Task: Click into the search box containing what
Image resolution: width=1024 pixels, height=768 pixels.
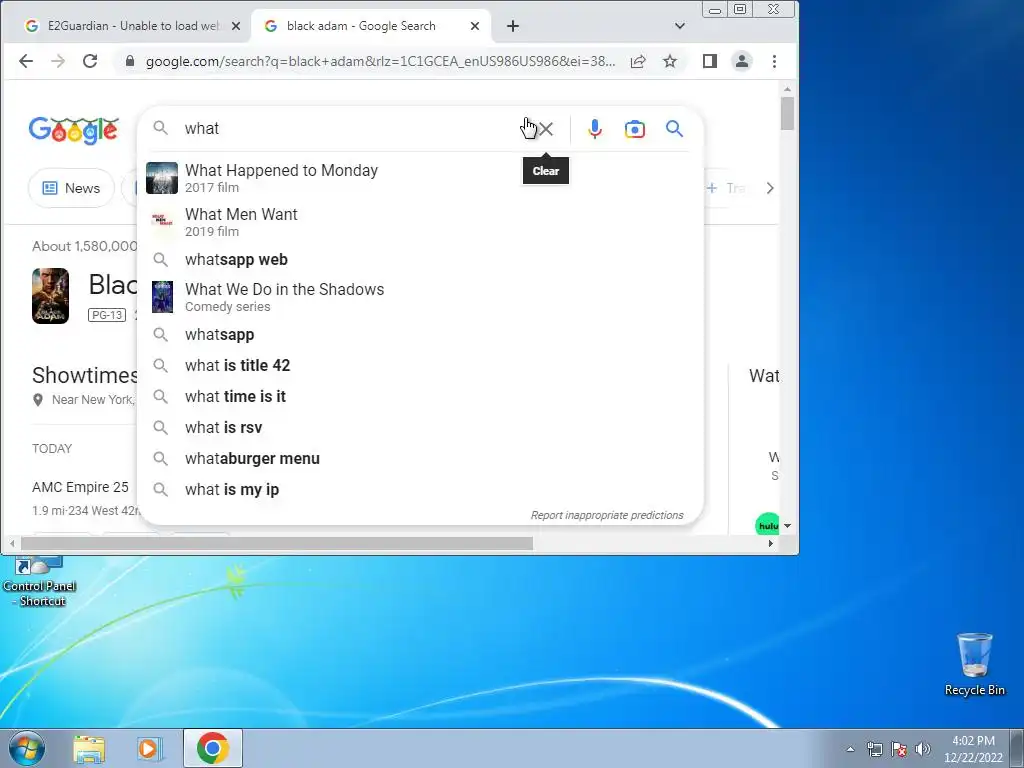Action: [353, 129]
